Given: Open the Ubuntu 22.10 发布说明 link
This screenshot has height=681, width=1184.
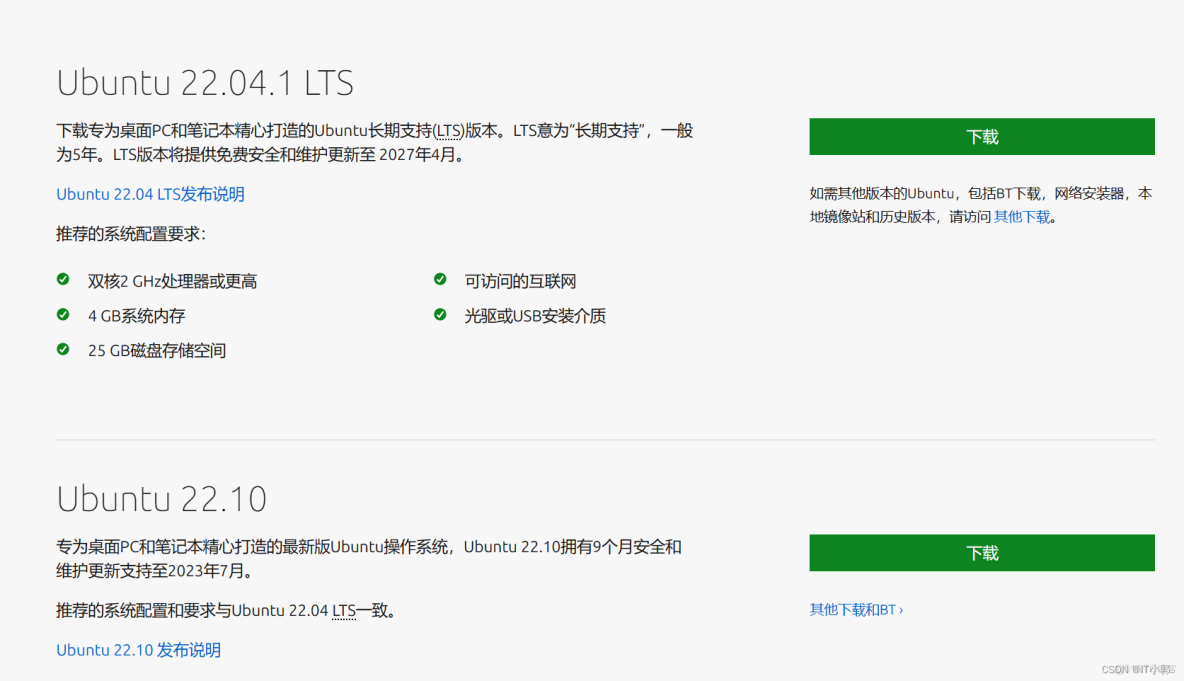Looking at the screenshot, I should 138,649.
